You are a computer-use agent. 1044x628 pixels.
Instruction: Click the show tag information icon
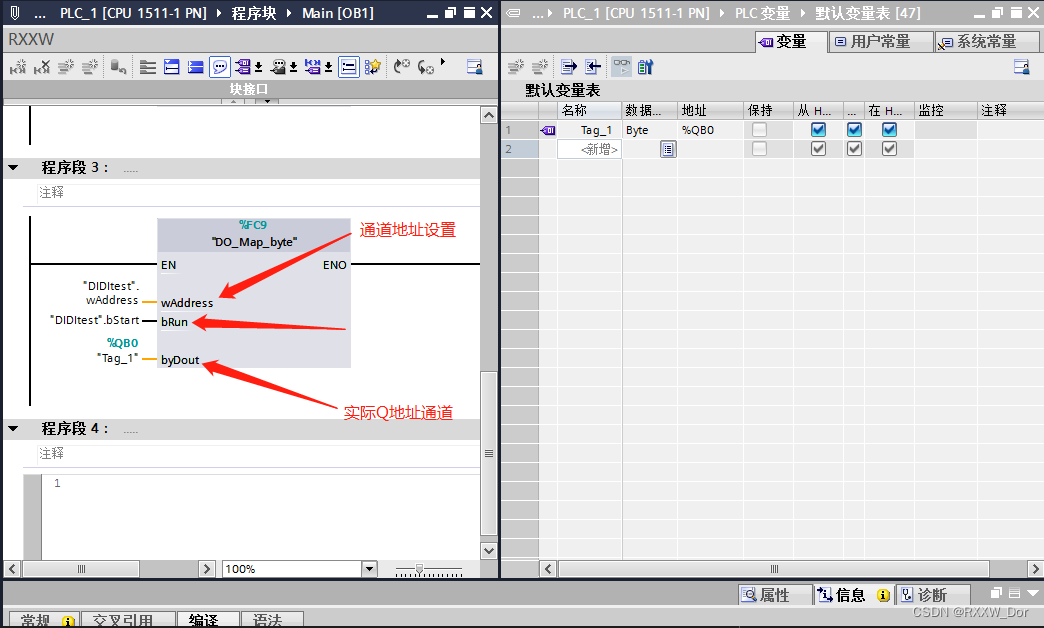tap(279, 67)
